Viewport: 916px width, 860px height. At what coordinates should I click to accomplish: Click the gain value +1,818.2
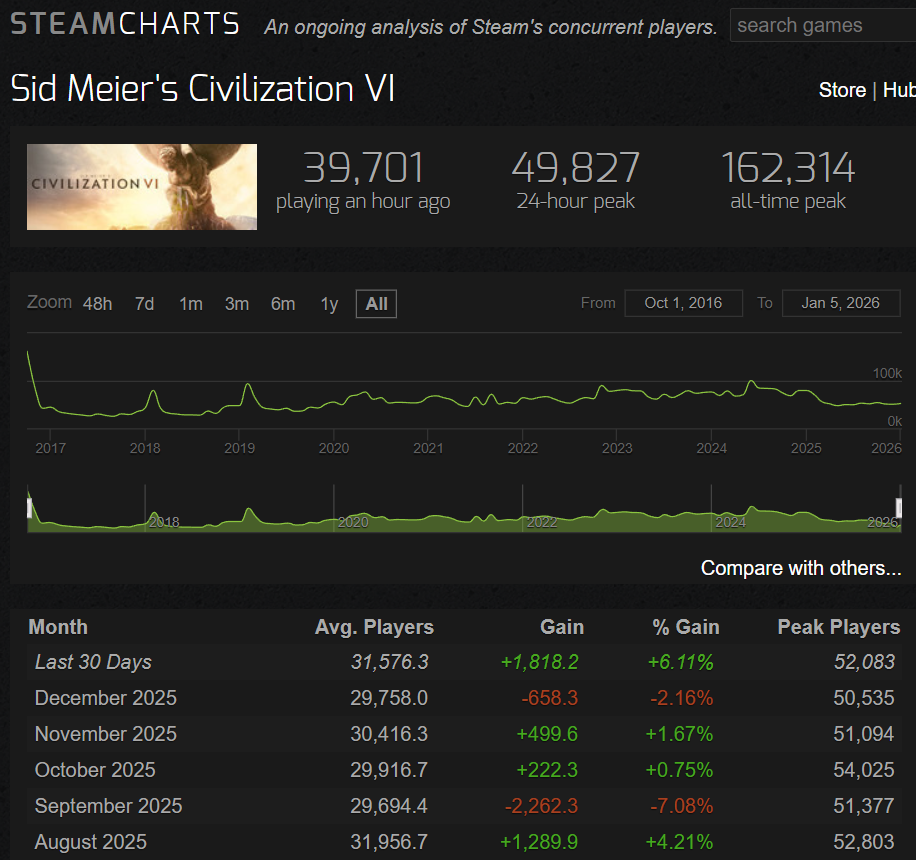pos(540,662)
